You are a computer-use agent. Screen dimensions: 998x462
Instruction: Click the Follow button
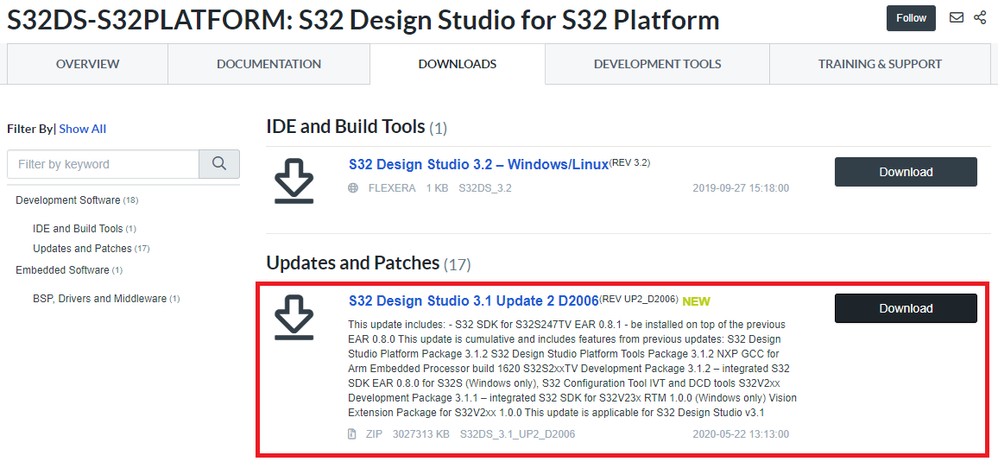click(911, 18)
